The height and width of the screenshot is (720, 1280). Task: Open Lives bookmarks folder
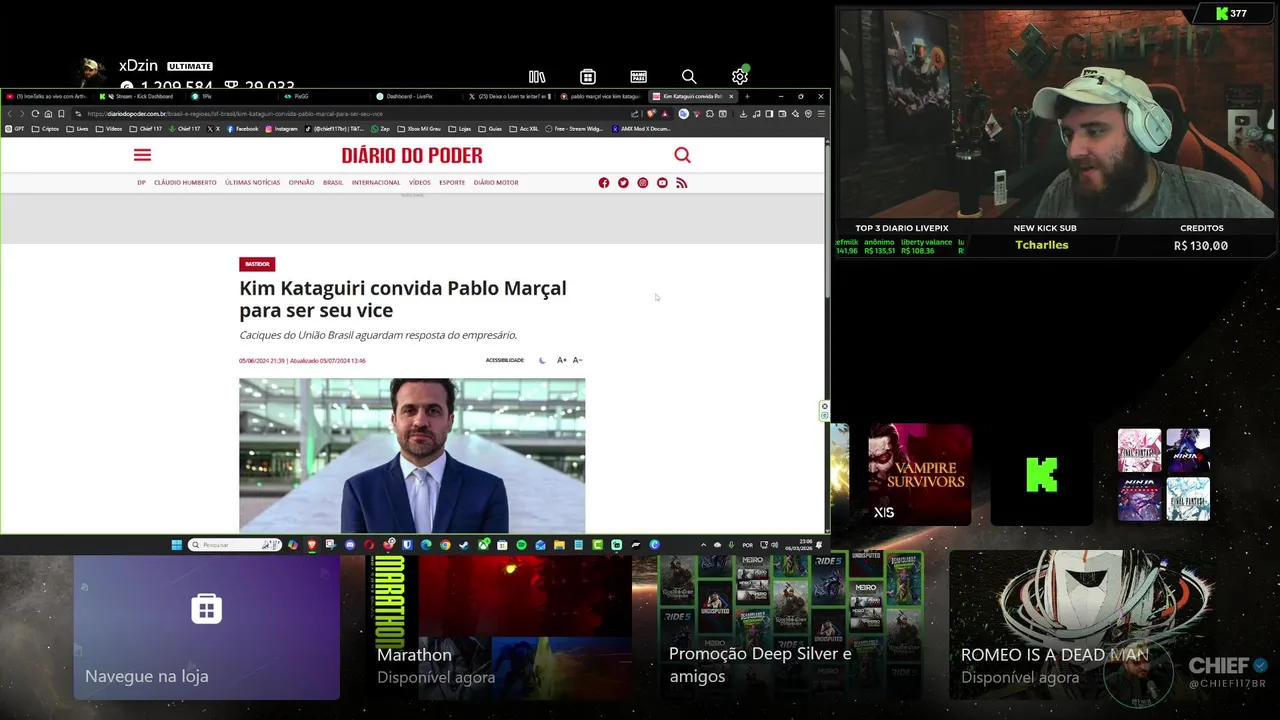pos(77,129)
